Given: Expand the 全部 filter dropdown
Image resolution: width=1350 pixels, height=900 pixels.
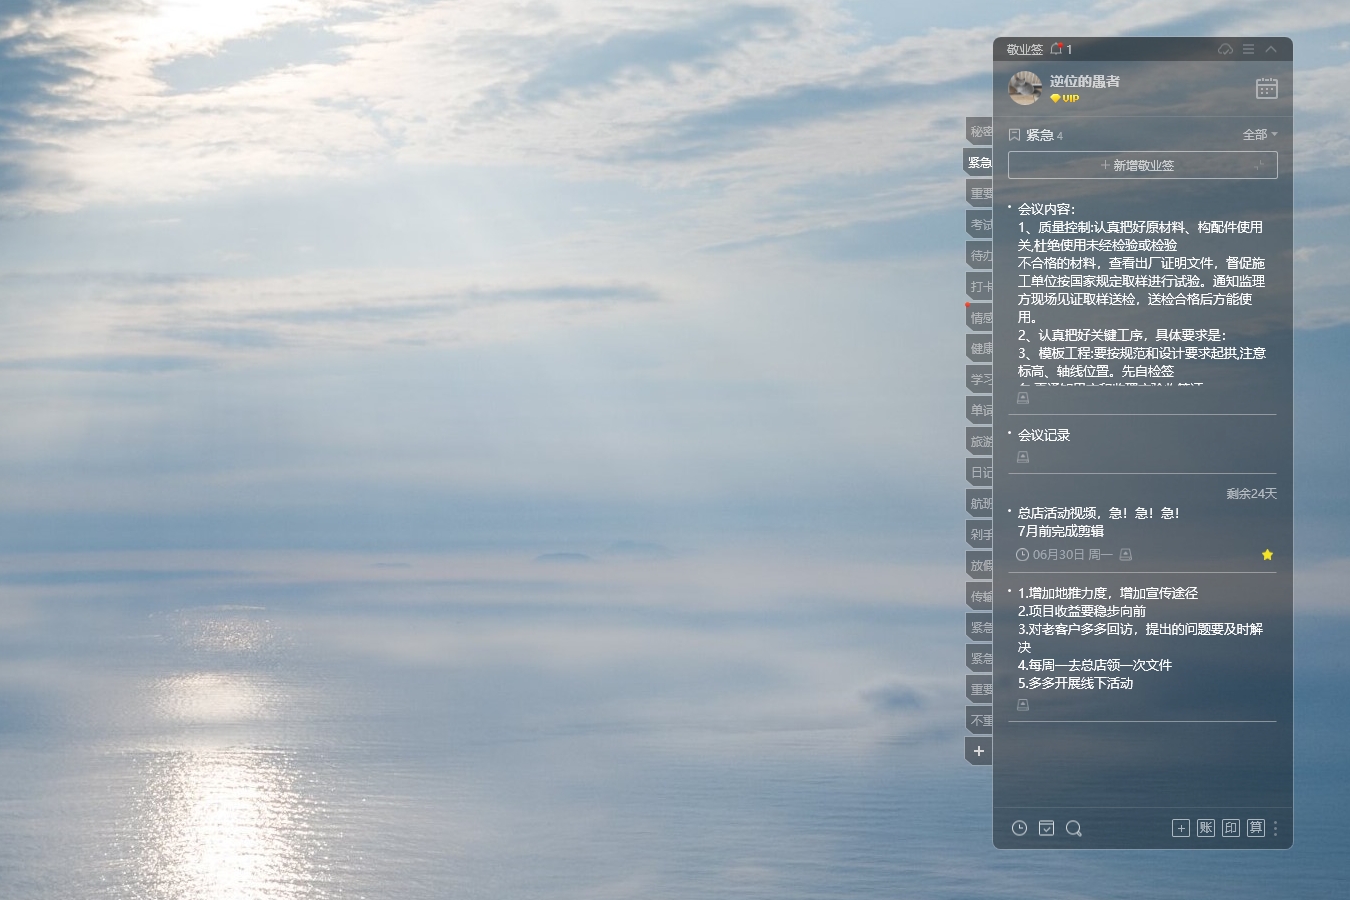Looking at the screenshot, I should pyautogui.click(x=1260, y=134).
